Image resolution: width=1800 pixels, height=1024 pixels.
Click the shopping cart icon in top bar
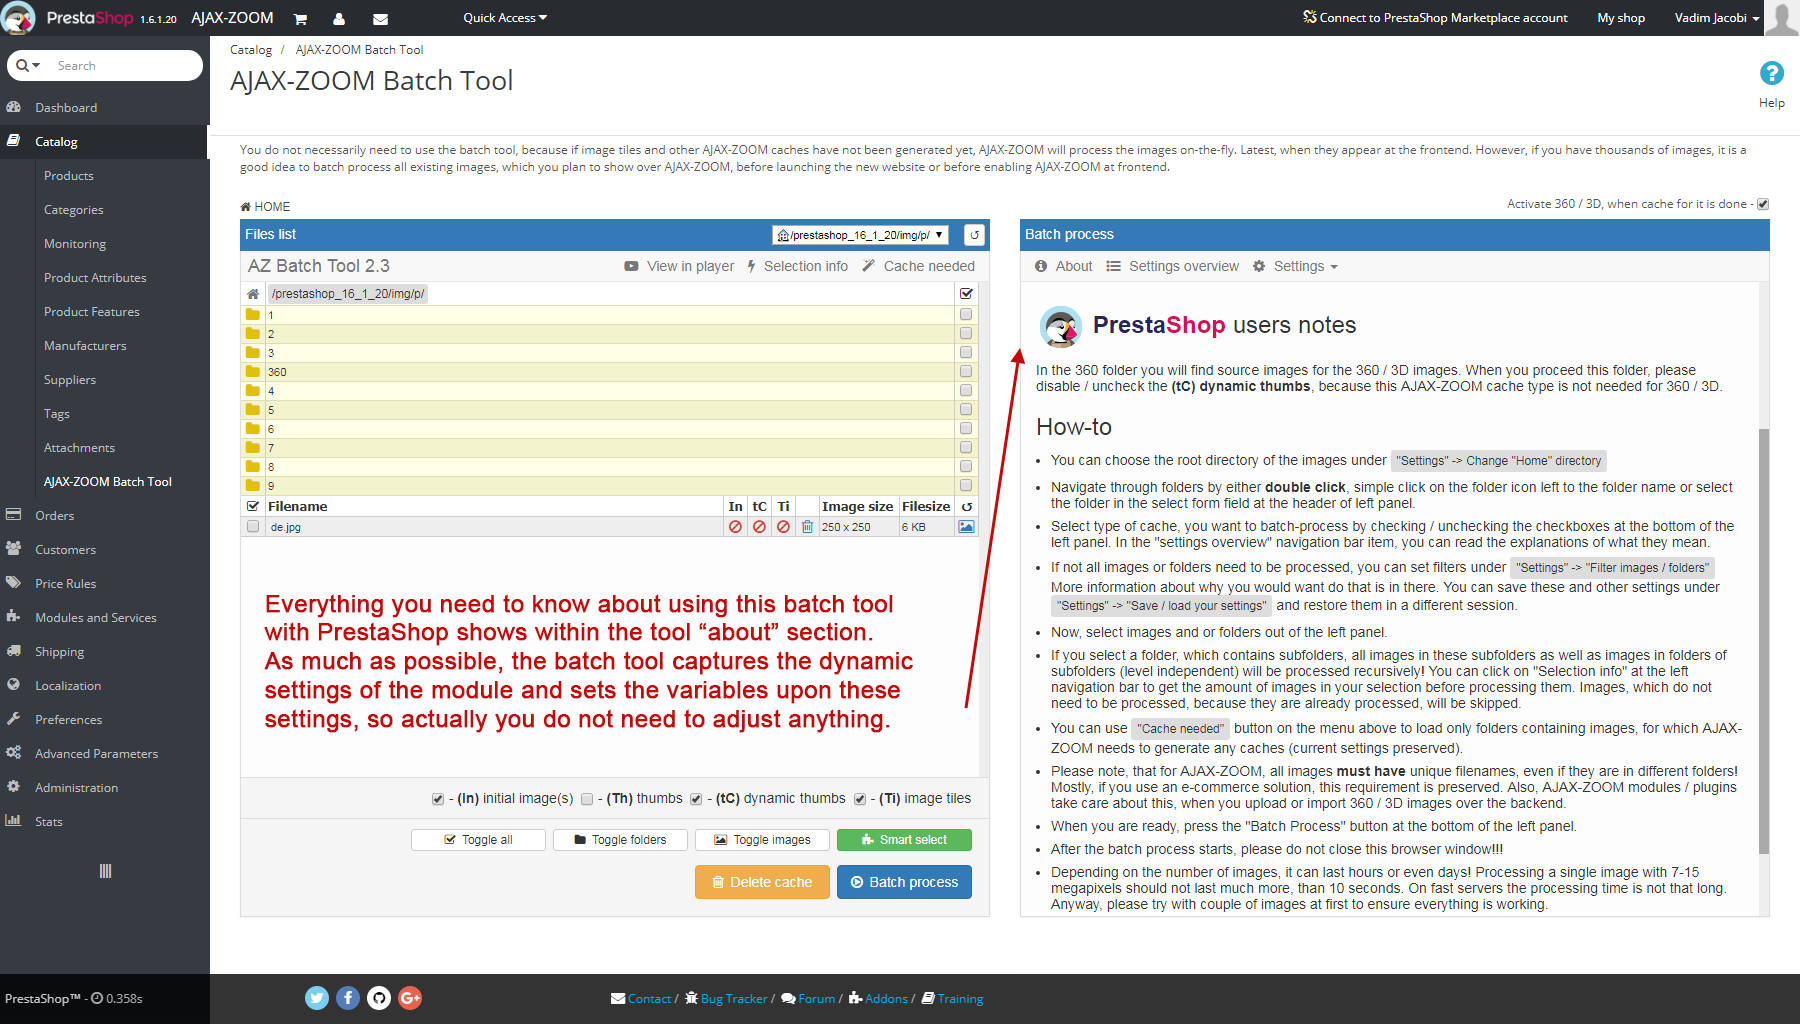300,19
